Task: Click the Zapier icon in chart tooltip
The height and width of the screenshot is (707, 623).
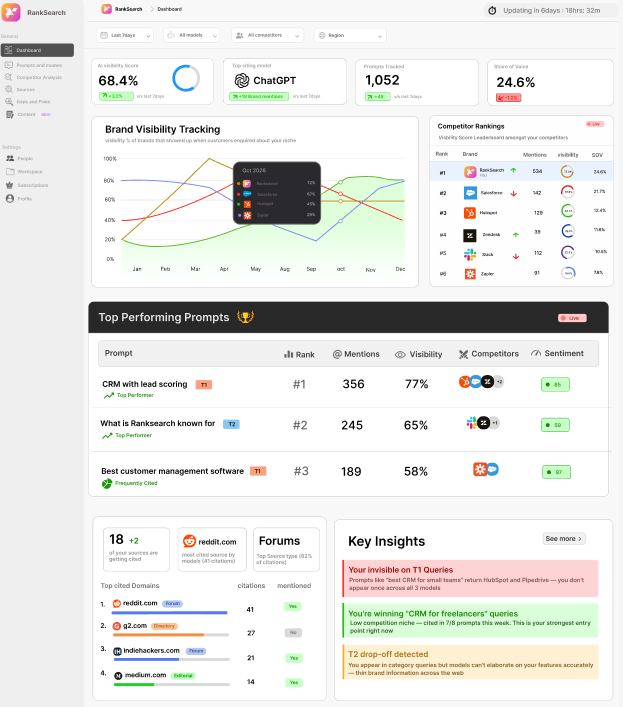Action: 247,215
